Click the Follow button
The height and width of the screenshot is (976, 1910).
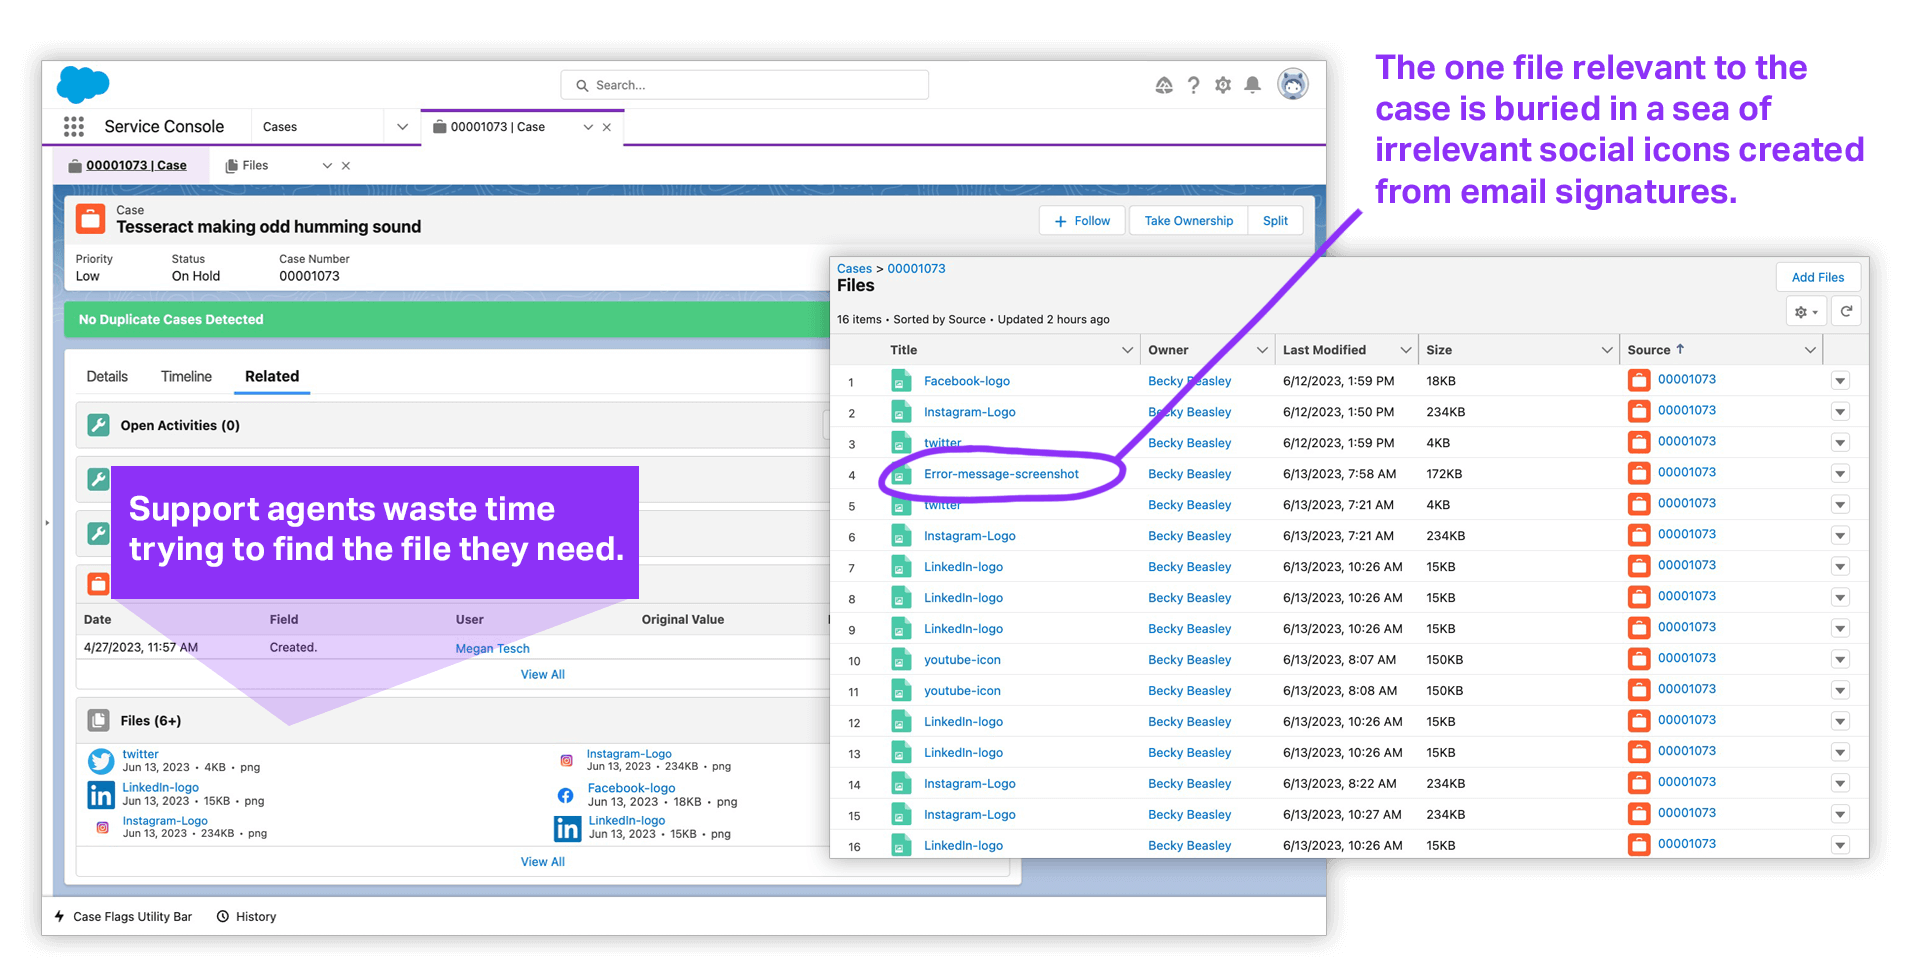coord(1082,221)
